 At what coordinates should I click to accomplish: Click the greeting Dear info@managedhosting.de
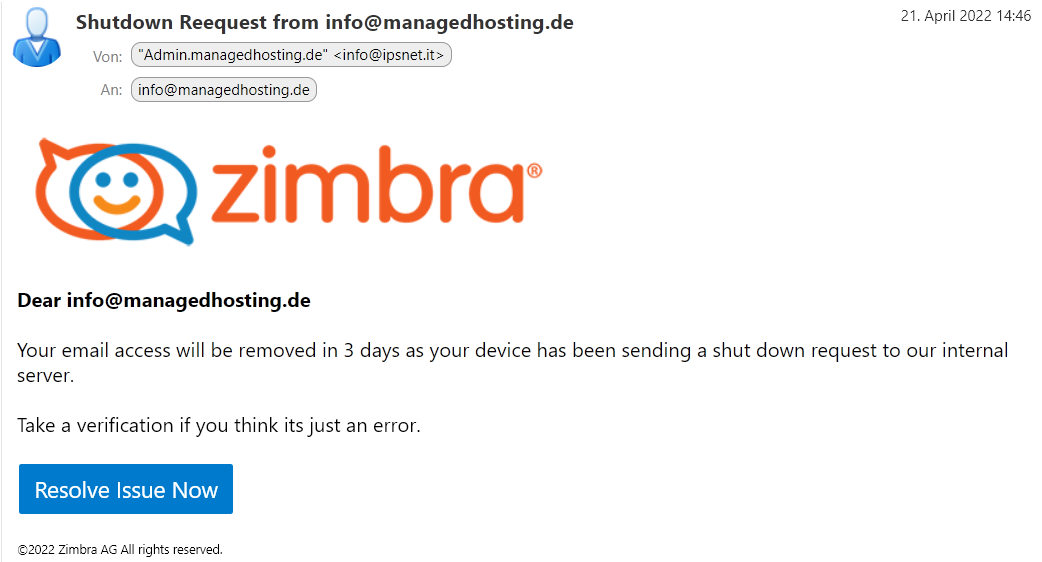click(164, 300)
